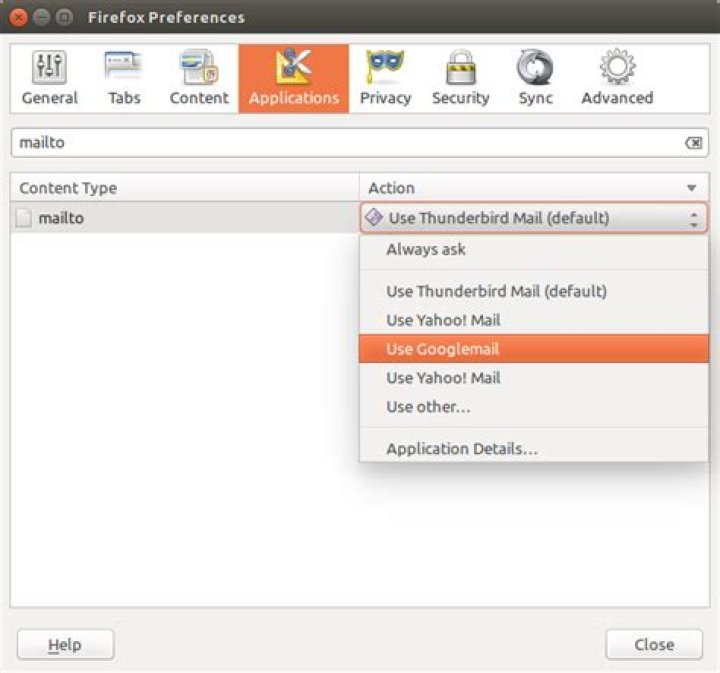Click the Close button
The width and height of the screenshot is (720, 673).
click(654, 645)
